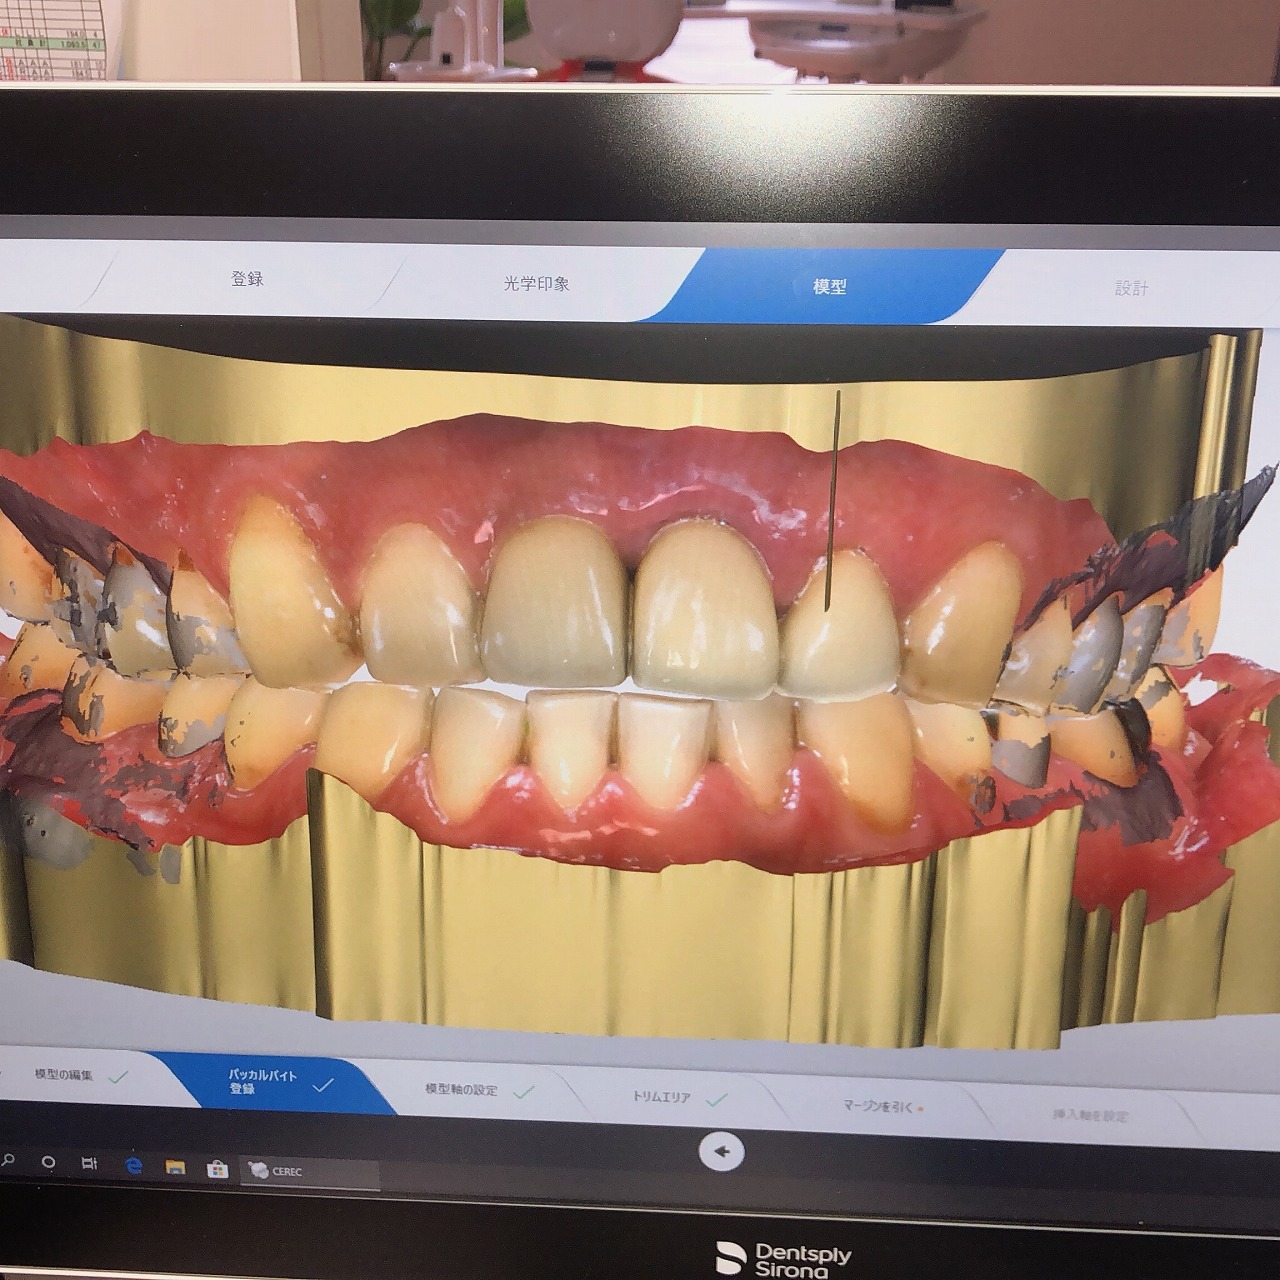The width and height of the screenshot is (1280, 1280).
Task: Open Windows search in the taskbar
Action: point(8,1160)
